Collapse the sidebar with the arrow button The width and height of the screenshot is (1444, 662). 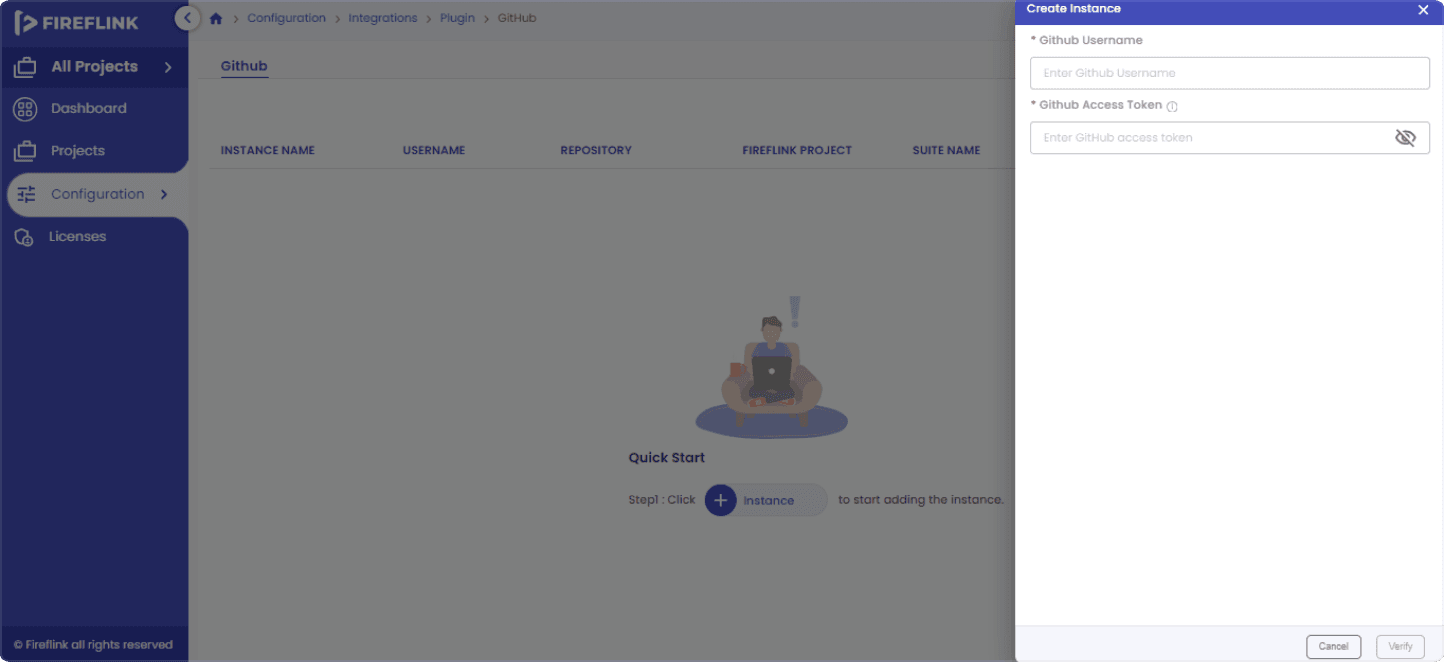(x=187, y=18)
